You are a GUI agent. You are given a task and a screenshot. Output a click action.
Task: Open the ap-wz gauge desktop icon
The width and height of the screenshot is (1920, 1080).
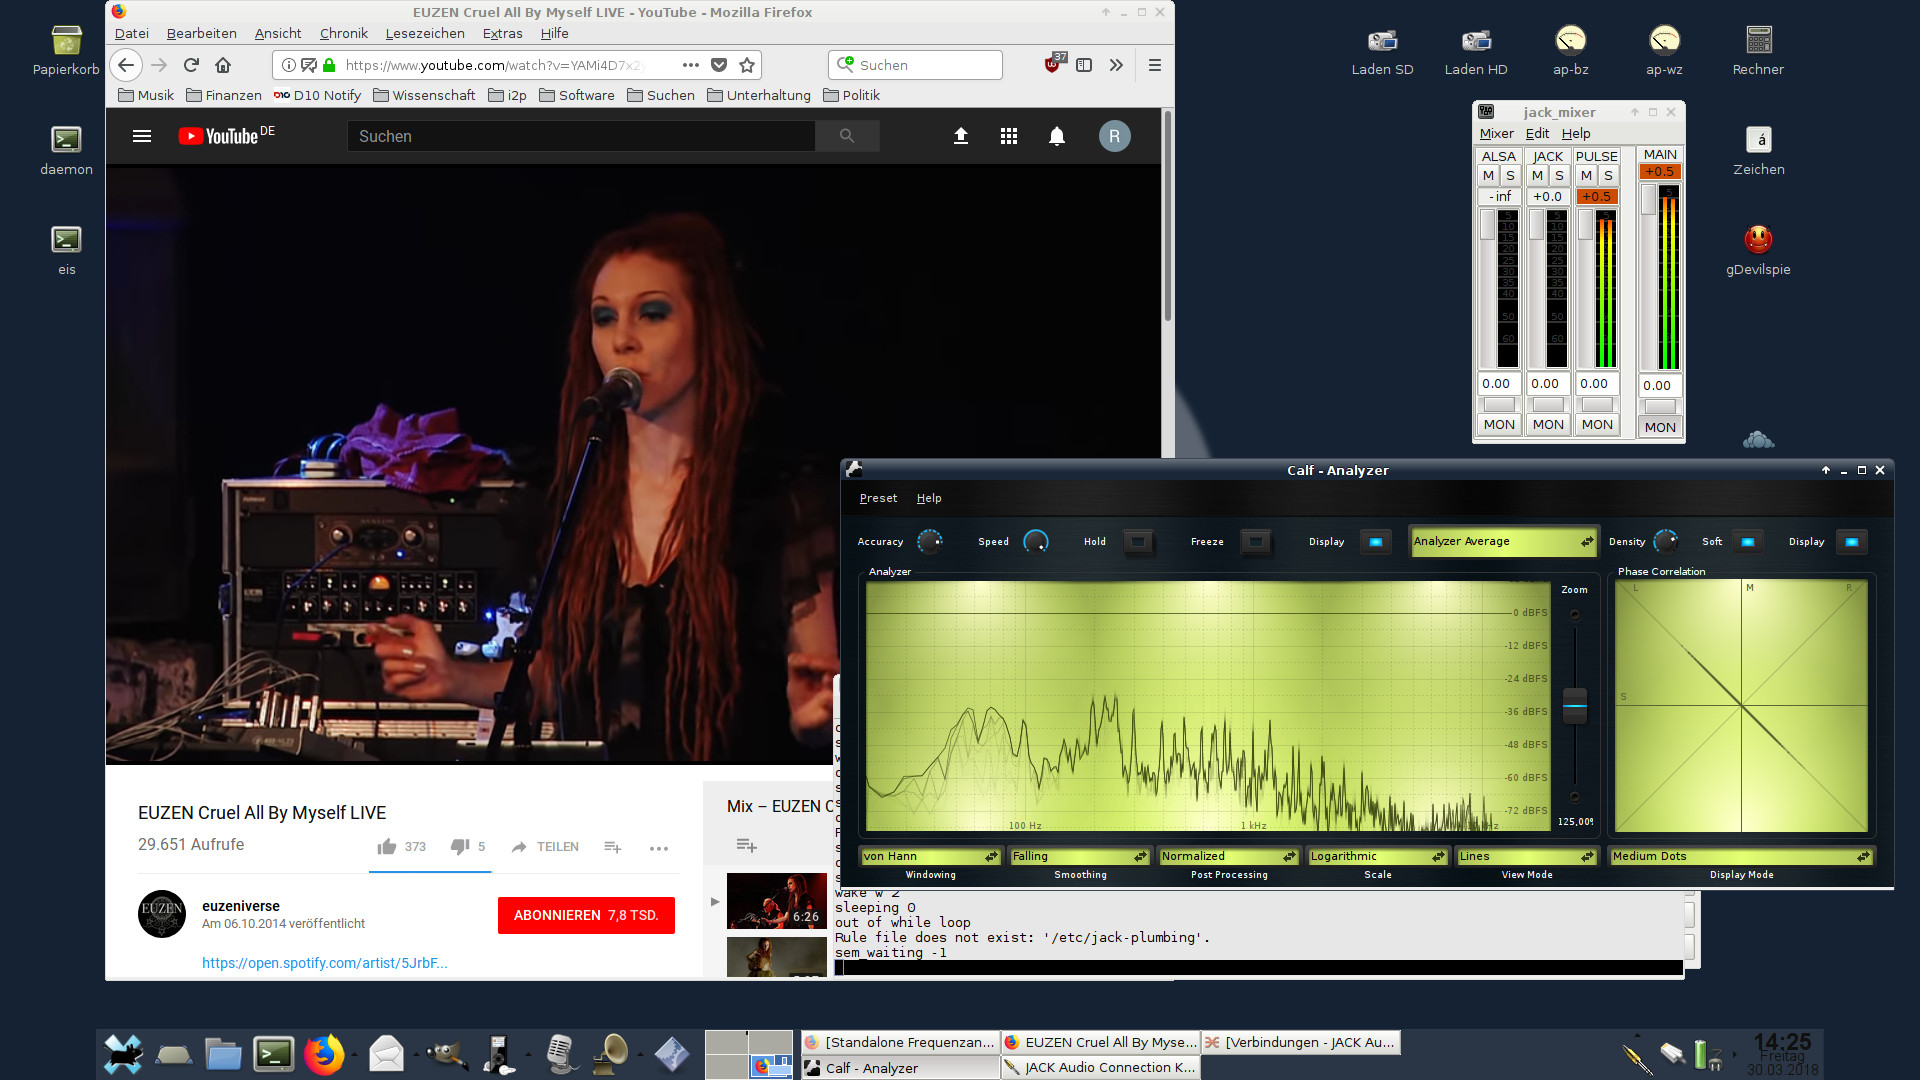point(1664,50)
